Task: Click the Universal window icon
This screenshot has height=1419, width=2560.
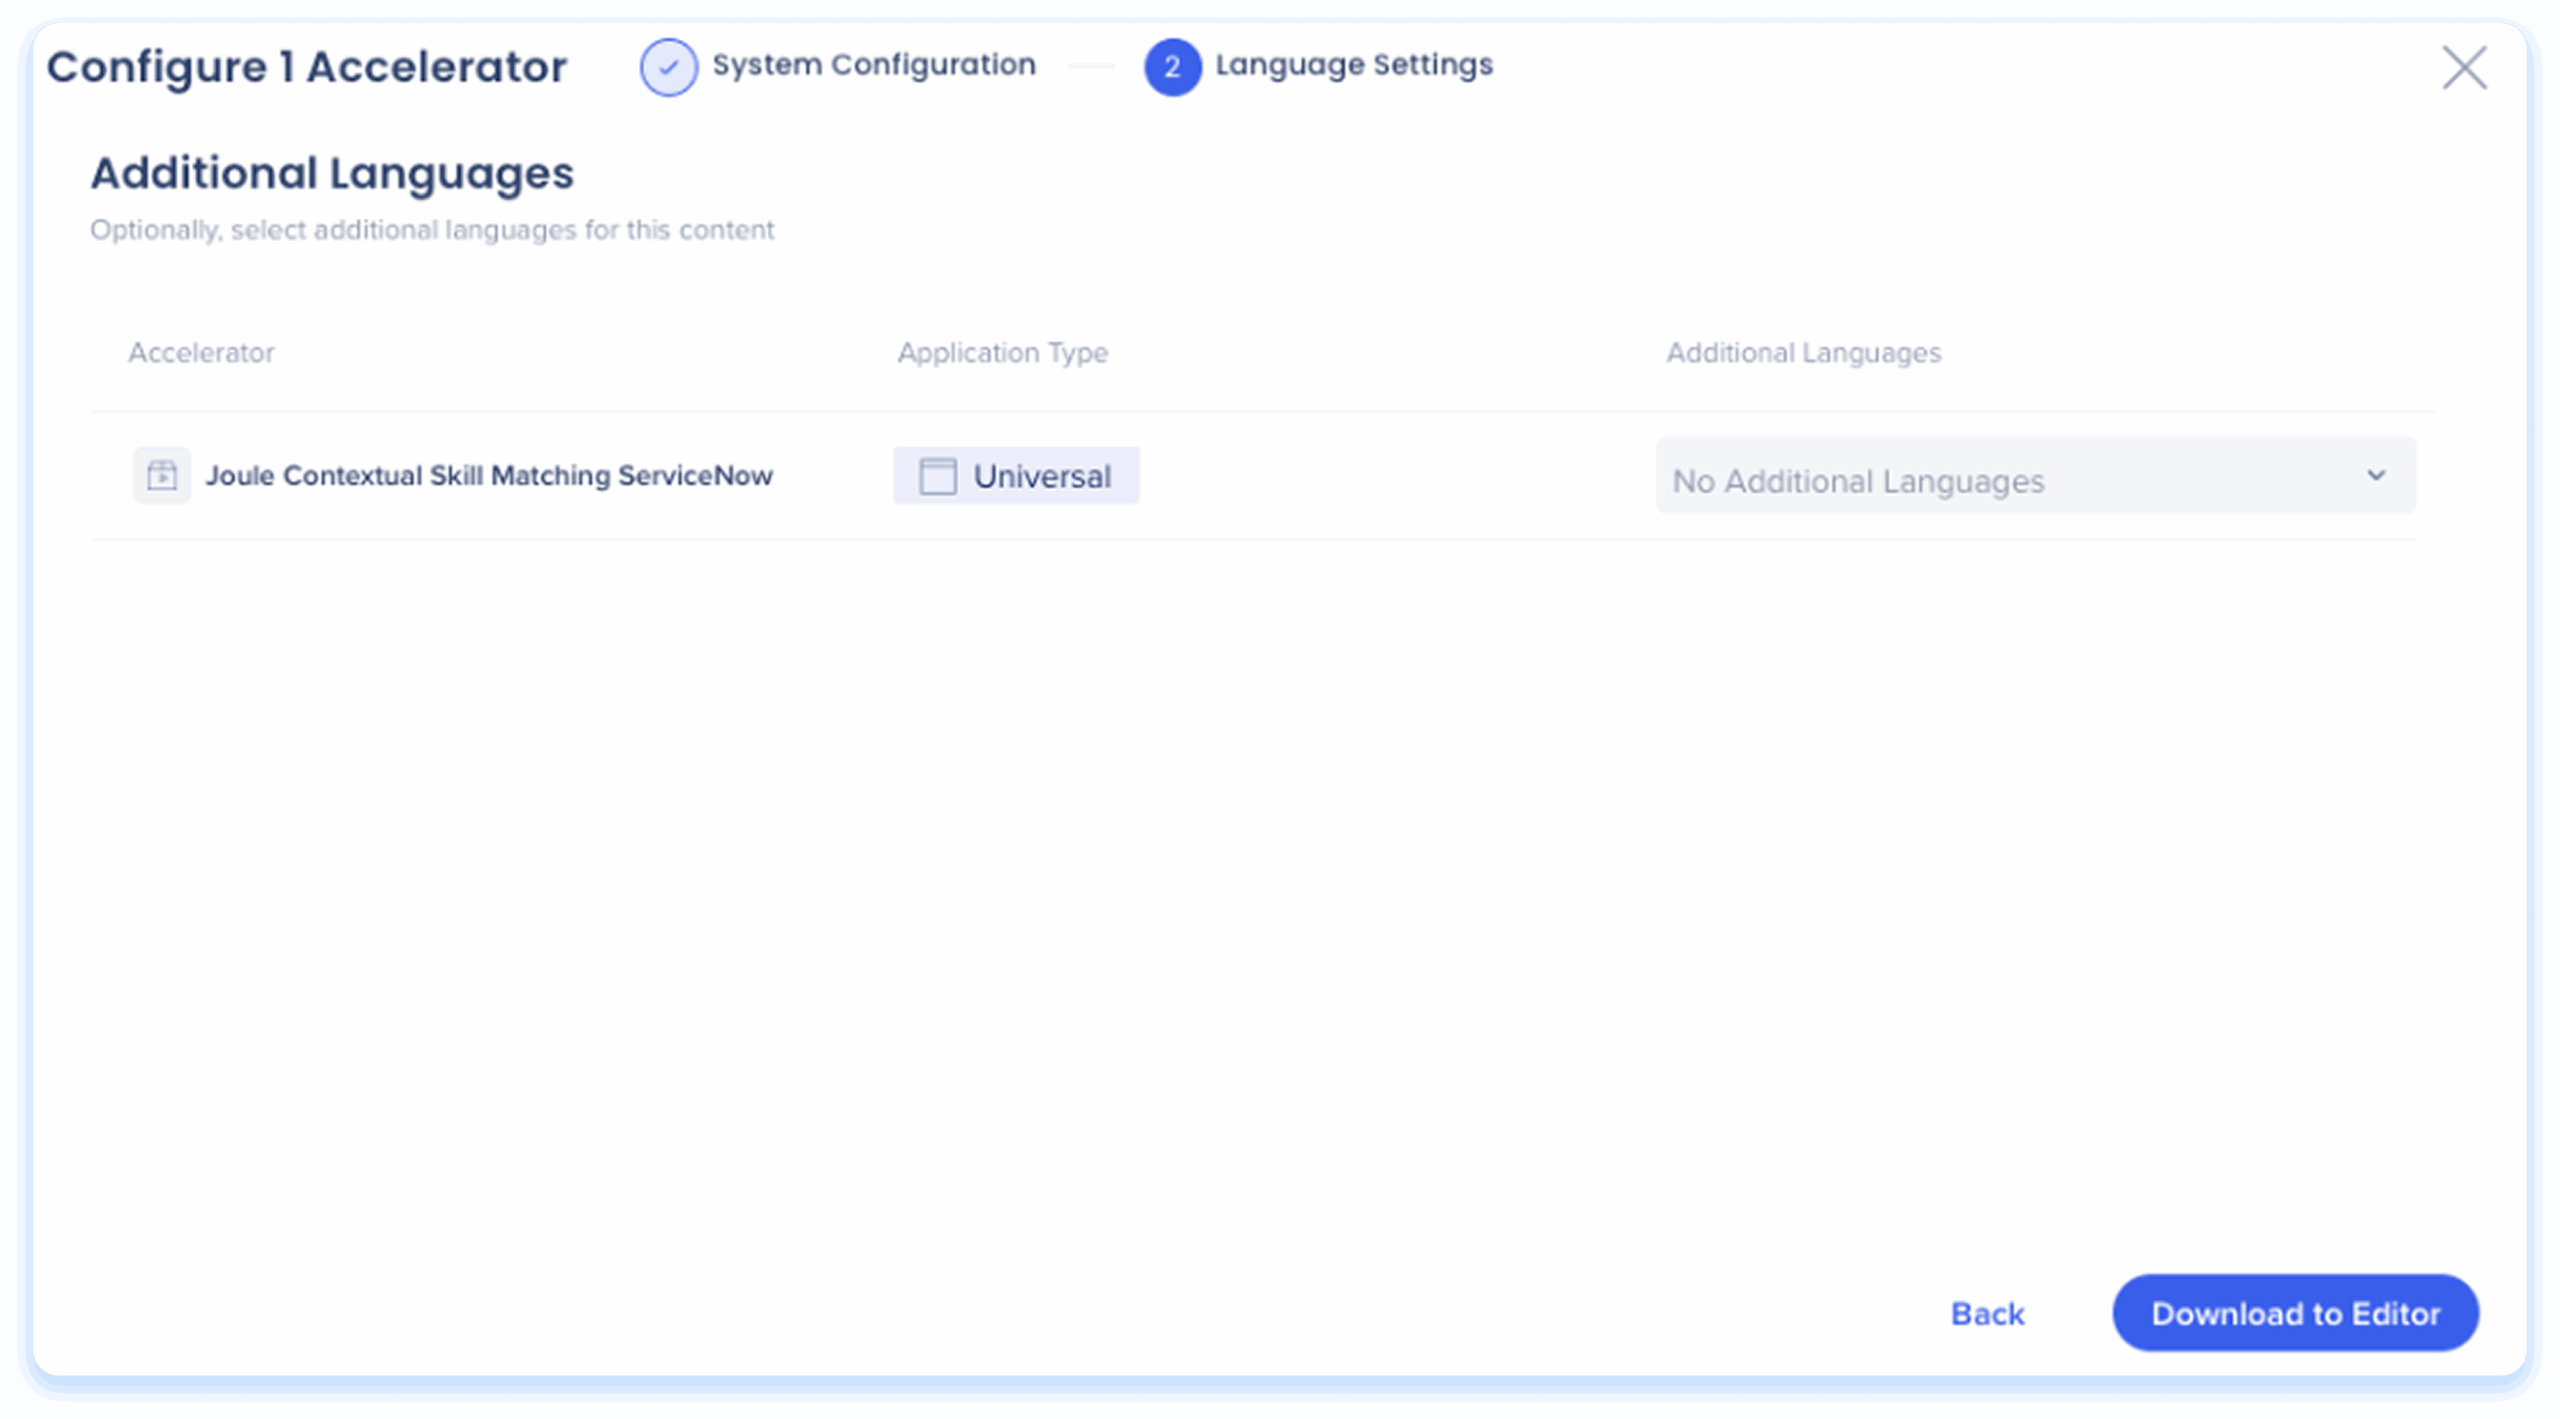Action: [937, 476]
